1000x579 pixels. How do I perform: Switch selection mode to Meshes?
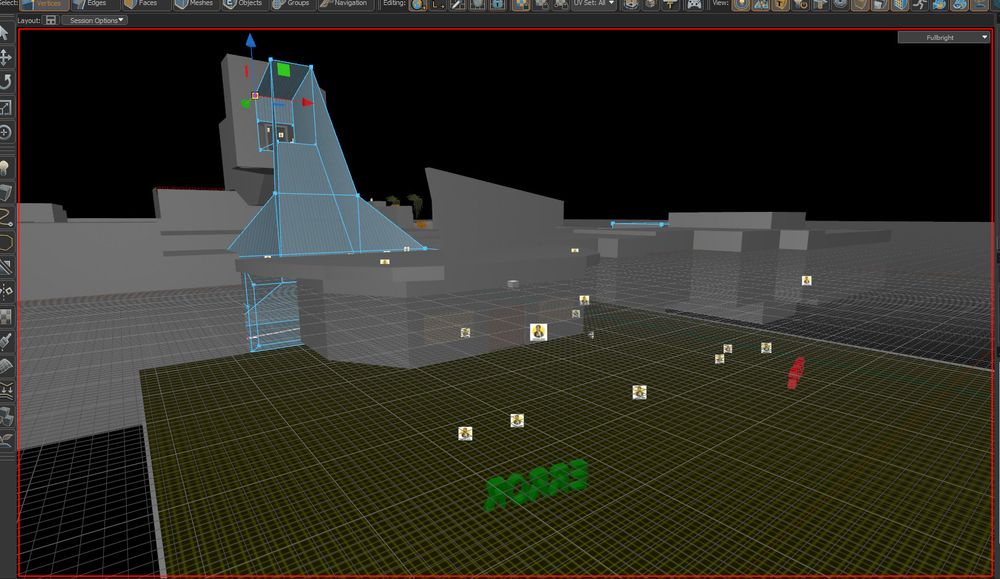[x=195, y=4]
